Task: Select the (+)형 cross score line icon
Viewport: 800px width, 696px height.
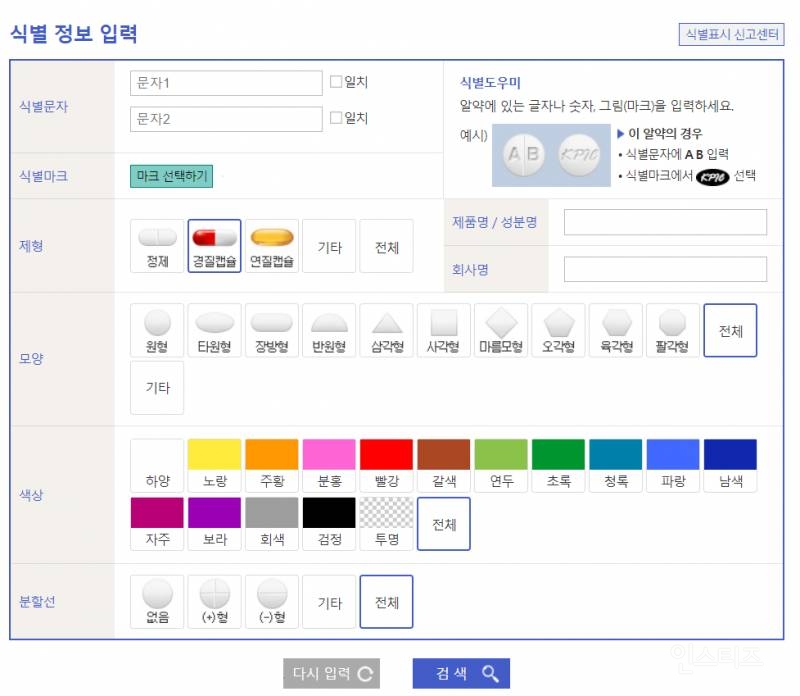Action: tap(214, 602)
